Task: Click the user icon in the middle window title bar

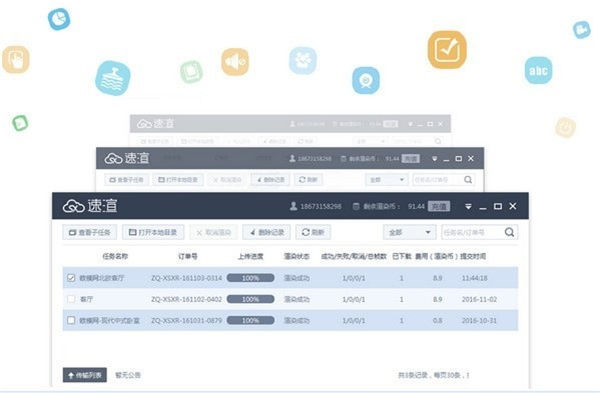Action: click(x=292, y=158)
